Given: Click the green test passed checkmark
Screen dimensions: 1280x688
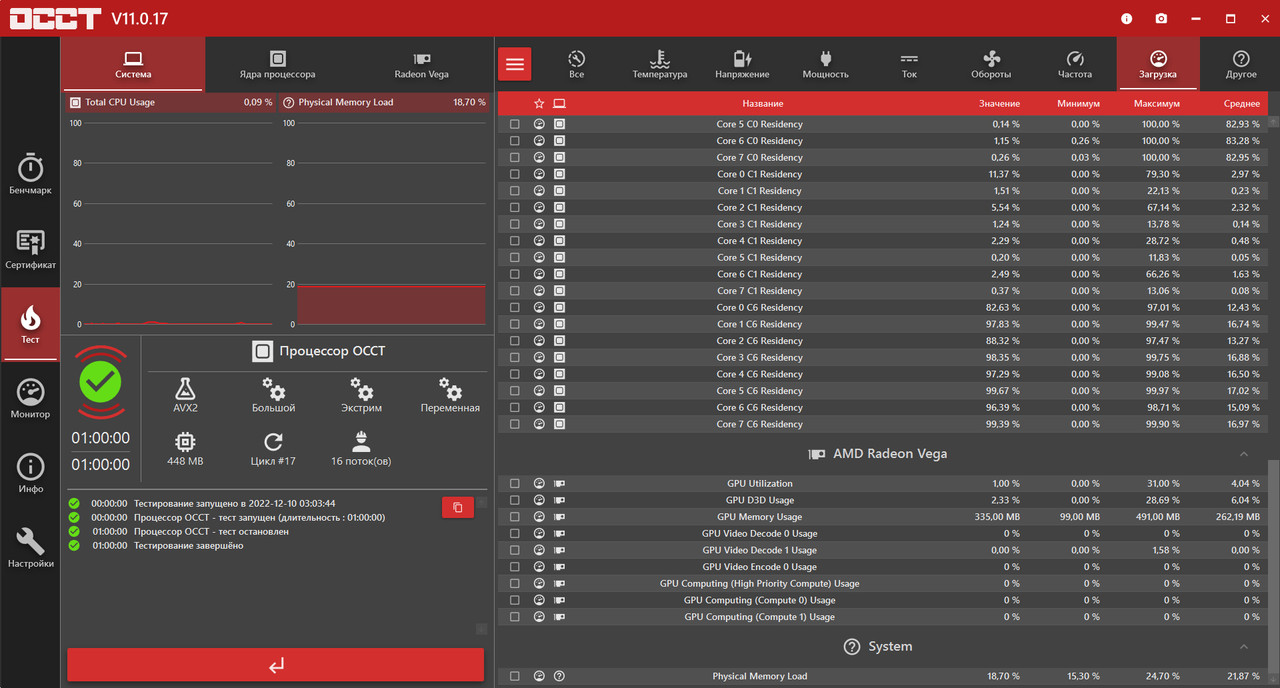Looking at the screenshot, I should pos(100,381).
